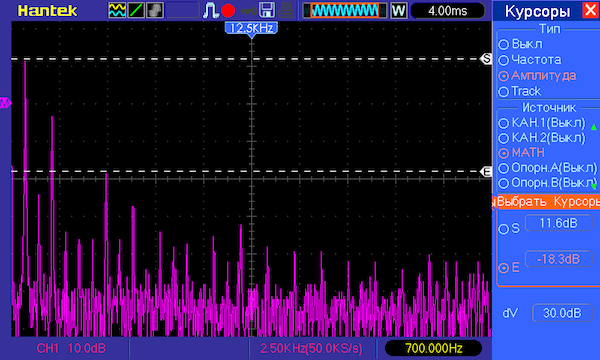Click the pulse trigger icon
The width and height of the screenshot is (600, 360).
[210, 10]
